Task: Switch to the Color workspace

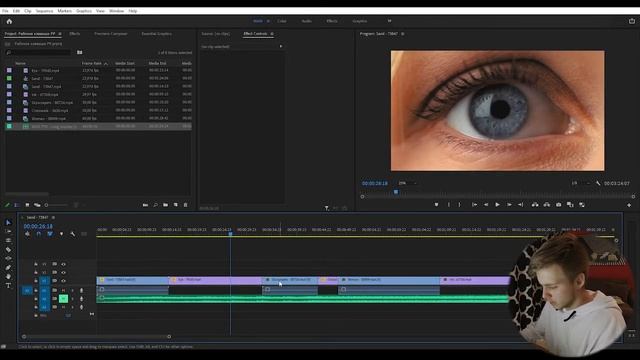Action: pos(282,21)
